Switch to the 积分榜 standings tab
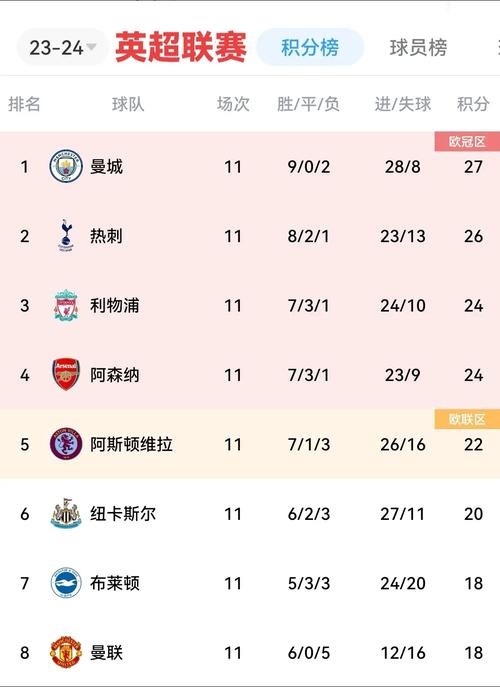Image resolution: width=500 pixels, height=687 pixels. pos(310,47)
